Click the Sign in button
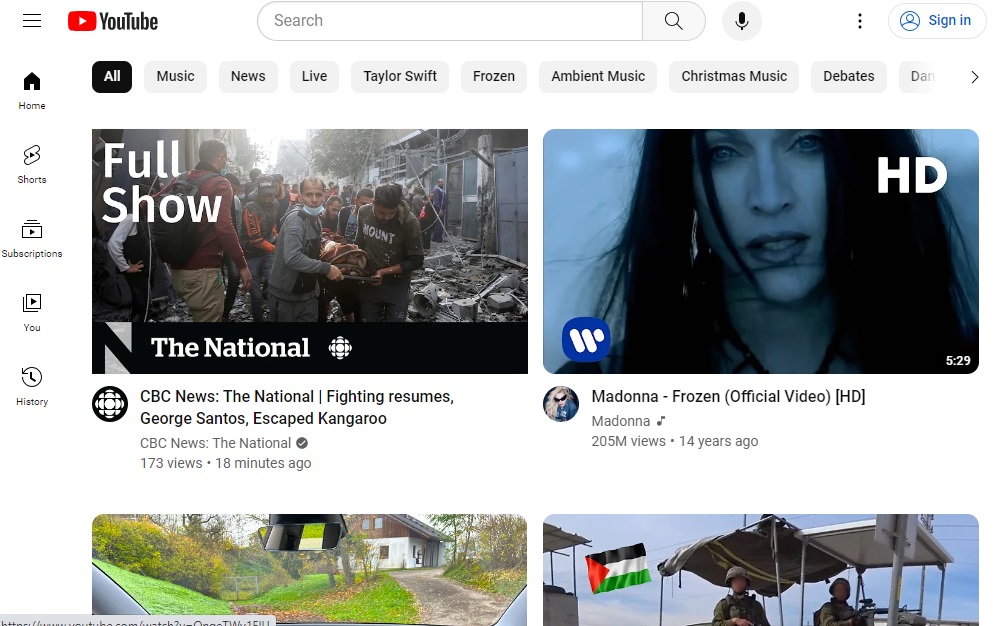Viewport: 993px width, 626px height. click(936, 21)
